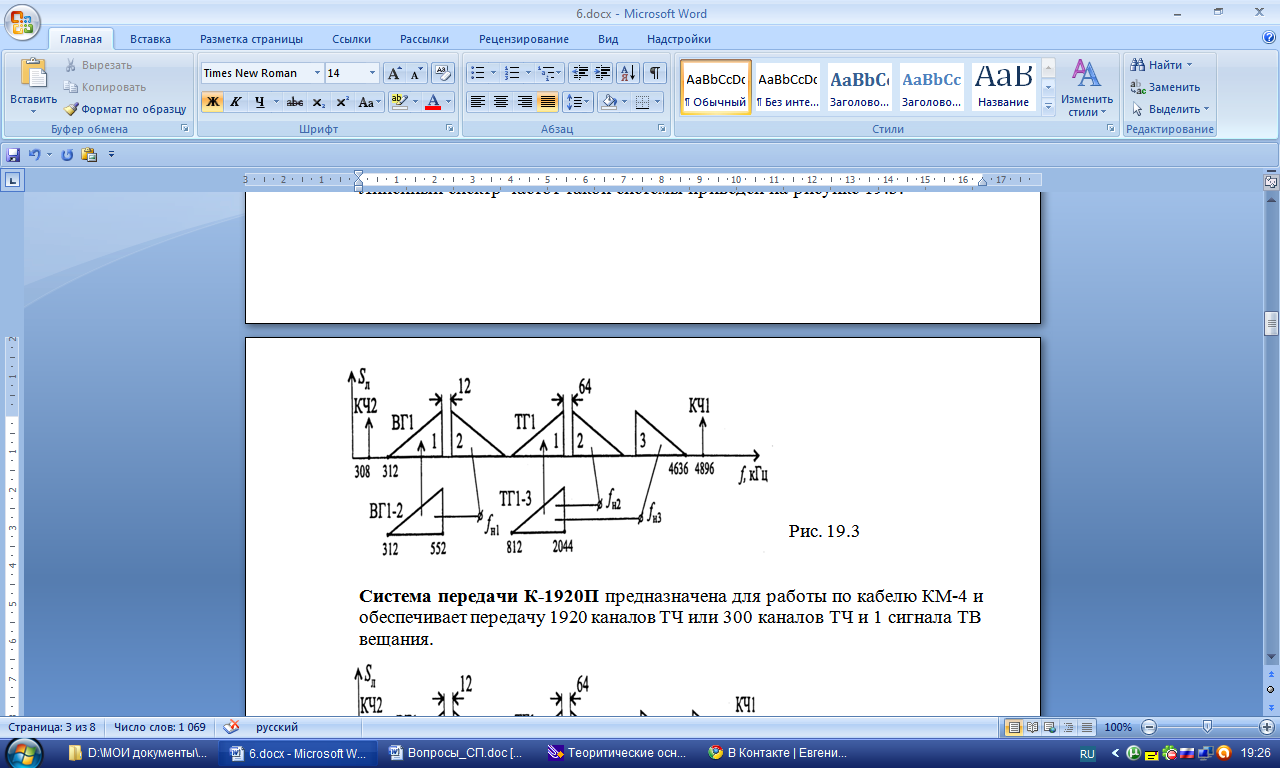Toggle strikethrough abc formatting

(294, 102)
